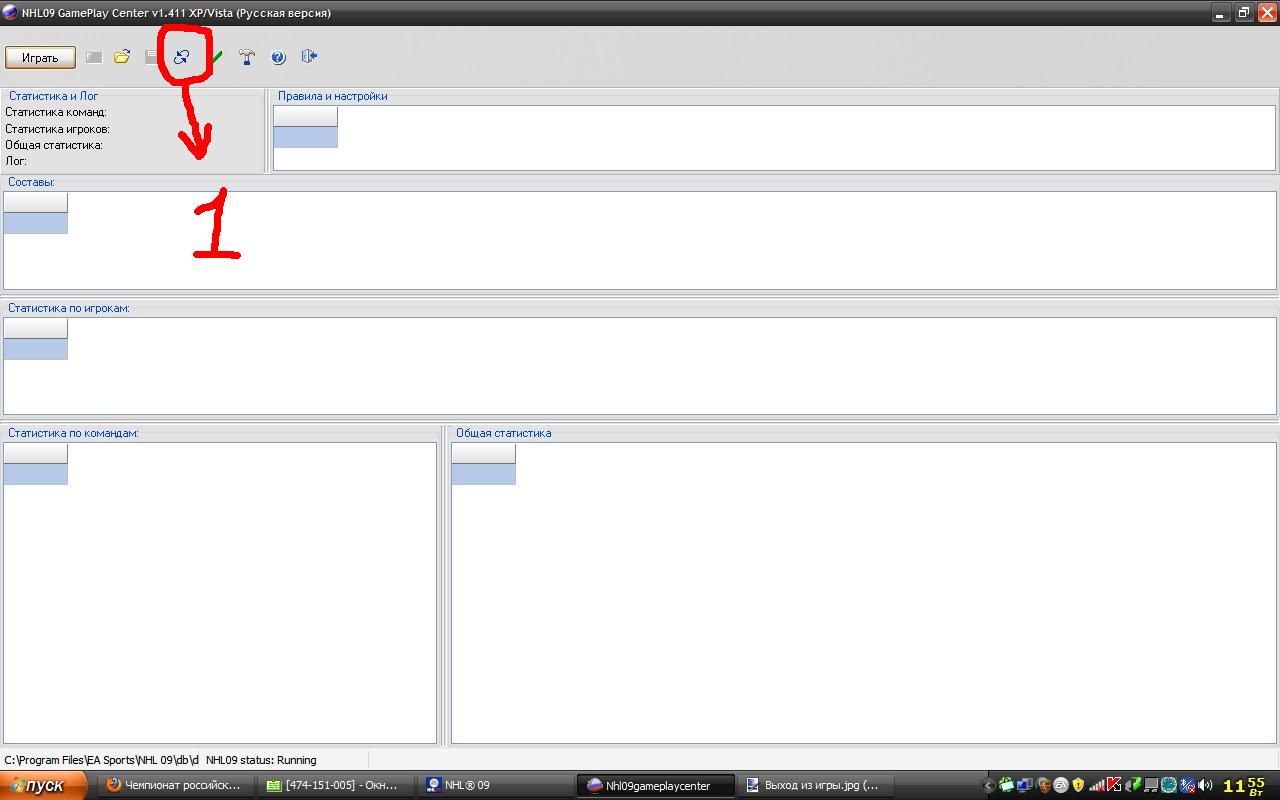Click the Лог: label
The width and height of the screenshot is (1280, 800).
pyautogui.click(x=16, y=161)
